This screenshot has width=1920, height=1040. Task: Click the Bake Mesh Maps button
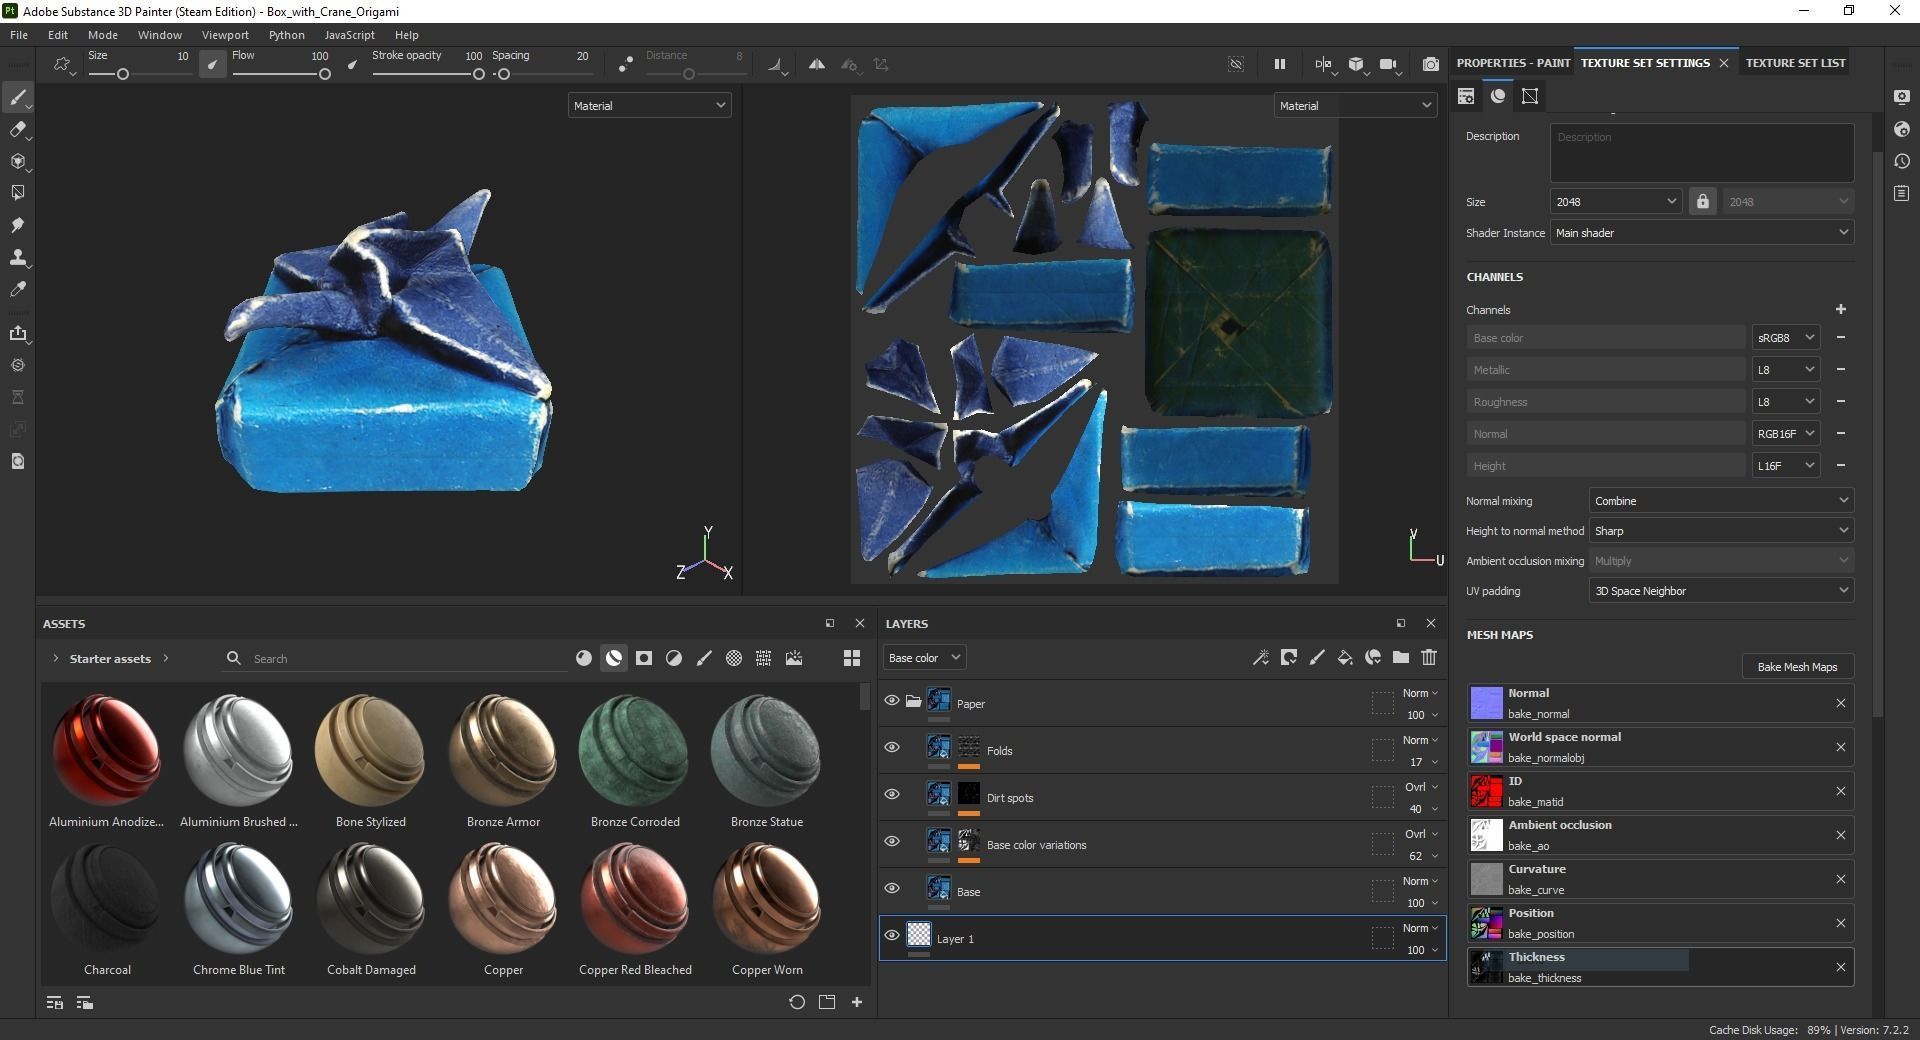click(x=1797, y=666)
